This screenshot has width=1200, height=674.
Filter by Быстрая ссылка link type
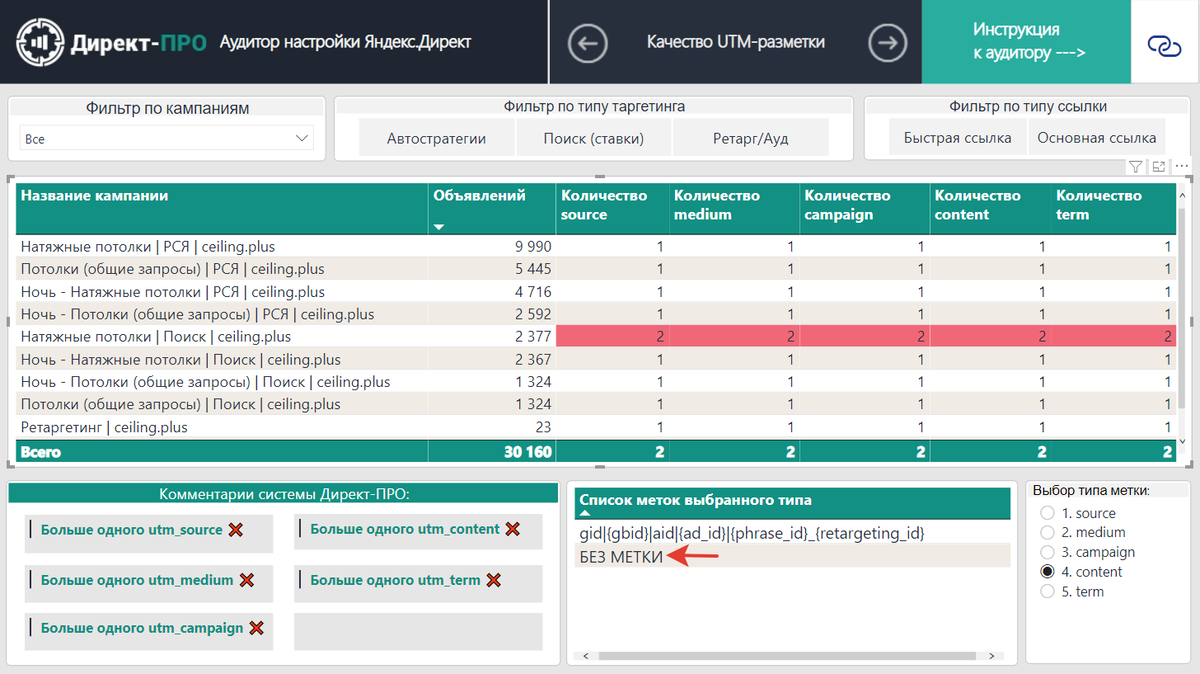coord(957,138)
